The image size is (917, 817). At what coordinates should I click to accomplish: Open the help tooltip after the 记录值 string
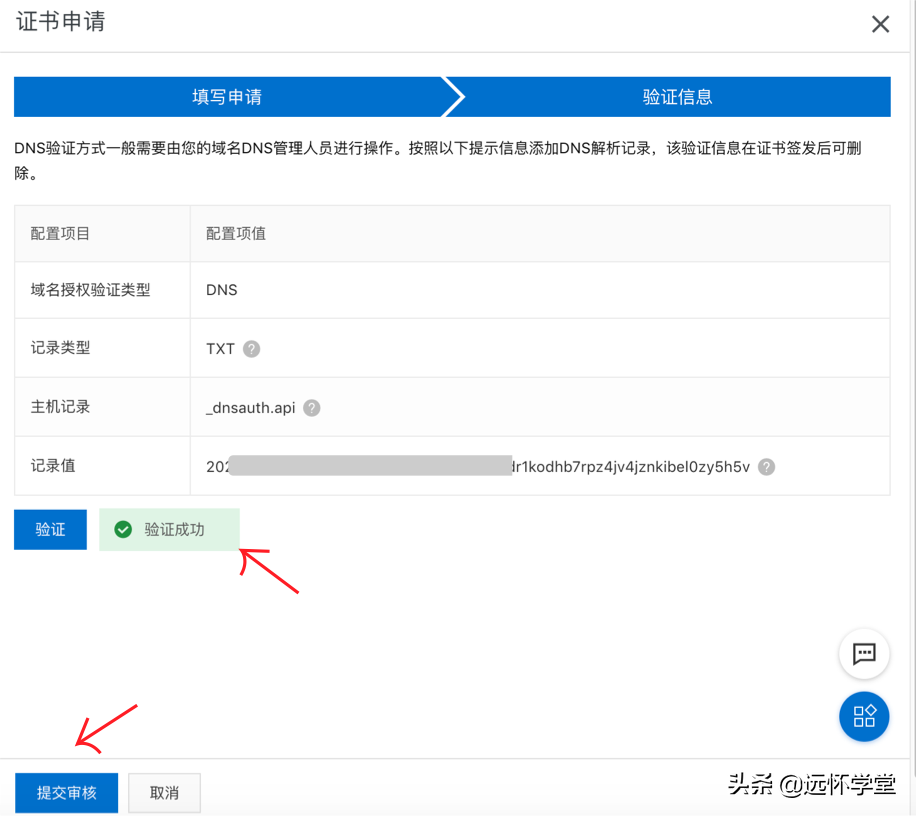point(767,467)
